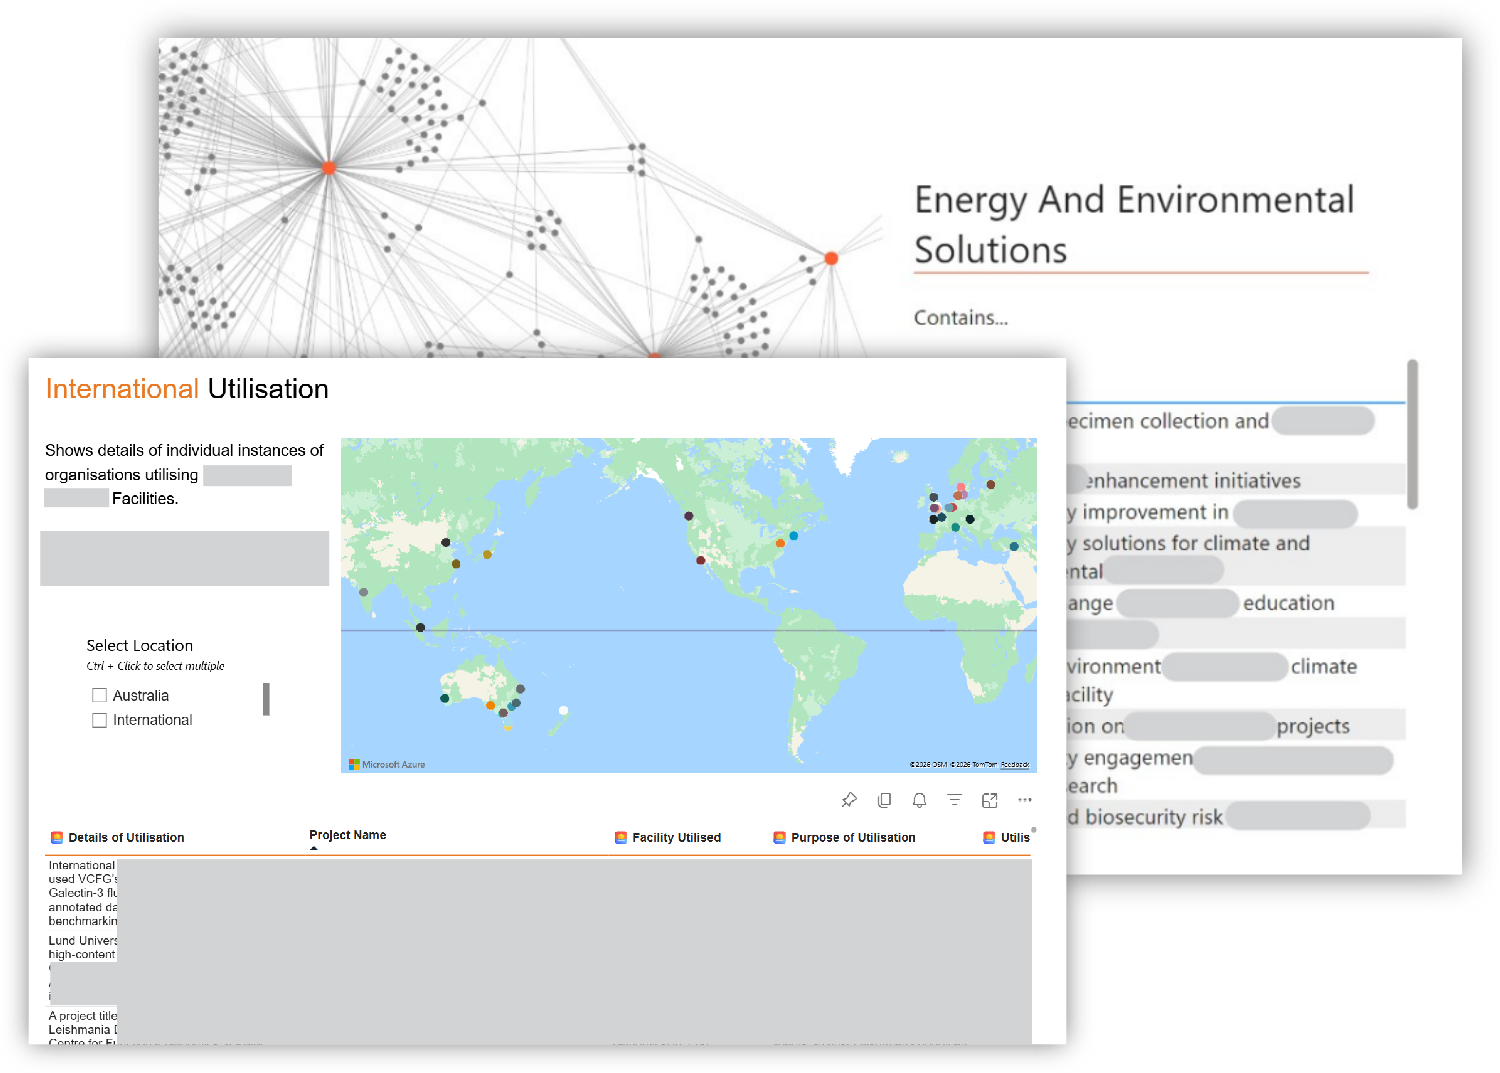
Task: Click the 'd biosecurity risk' list row
Action: [1235, 816]
